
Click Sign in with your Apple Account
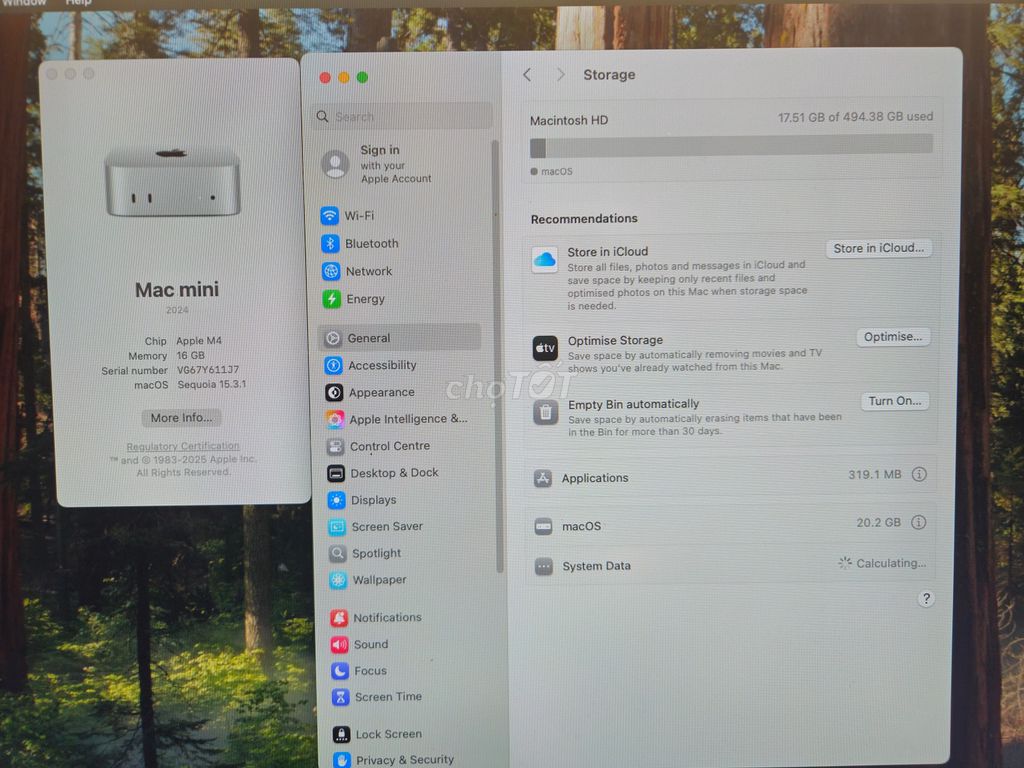tap(396, 164)
